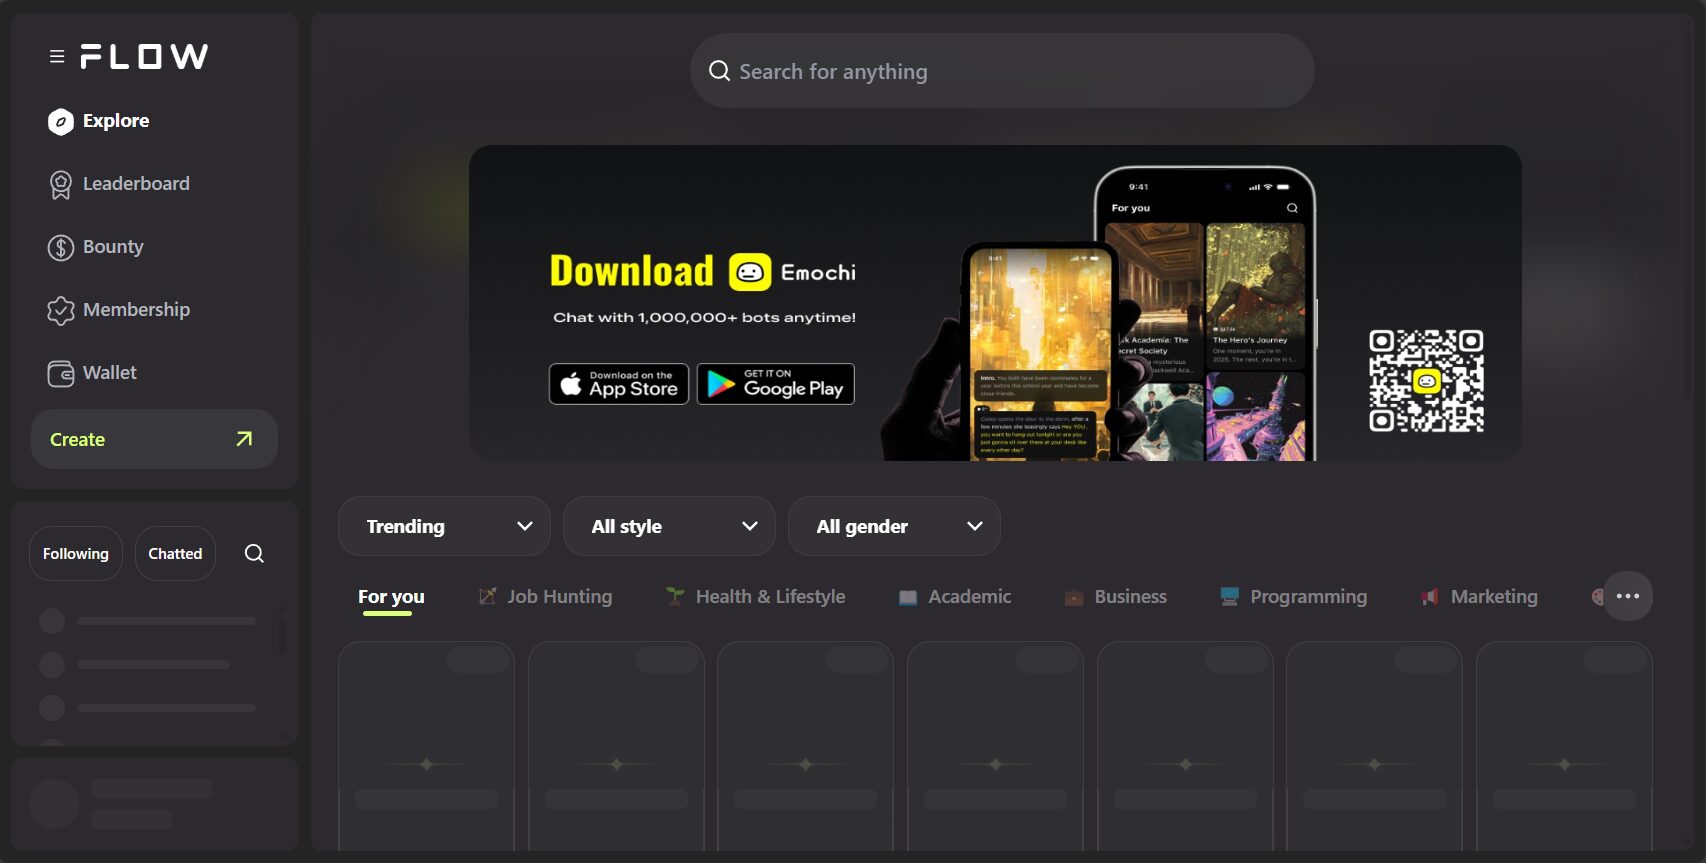Click the search icon beside Chatted
This screenshot has height=863, width=1706.
click(x=254, y=553)
